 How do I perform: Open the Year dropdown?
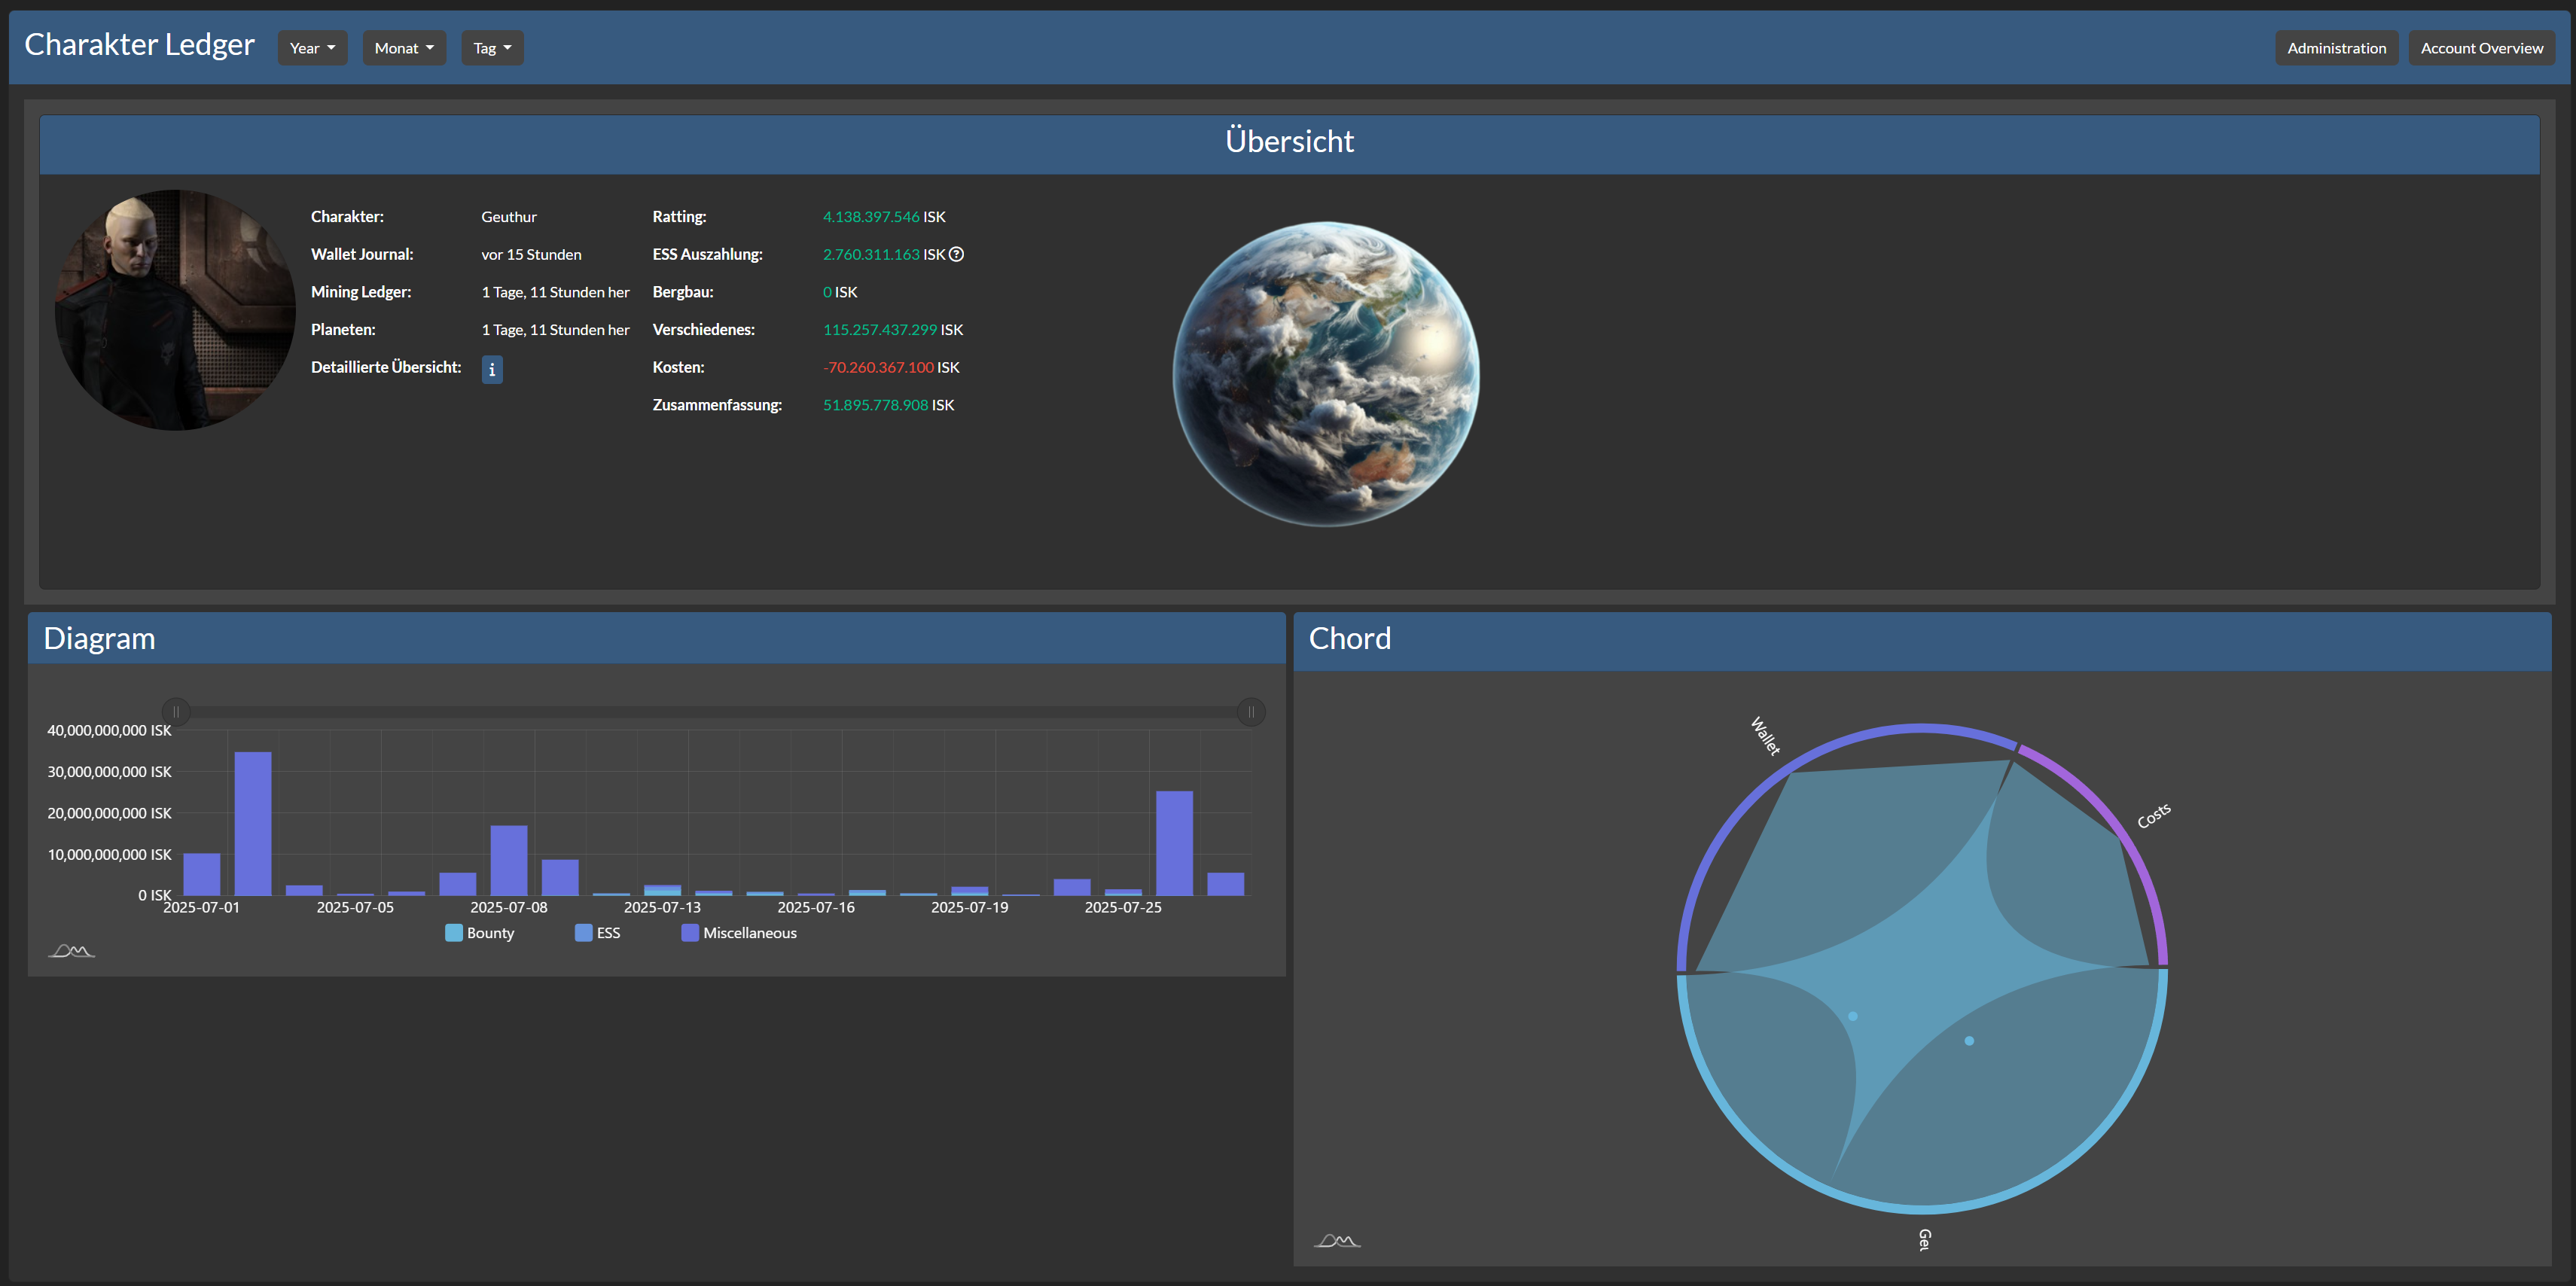click(312, 48)
